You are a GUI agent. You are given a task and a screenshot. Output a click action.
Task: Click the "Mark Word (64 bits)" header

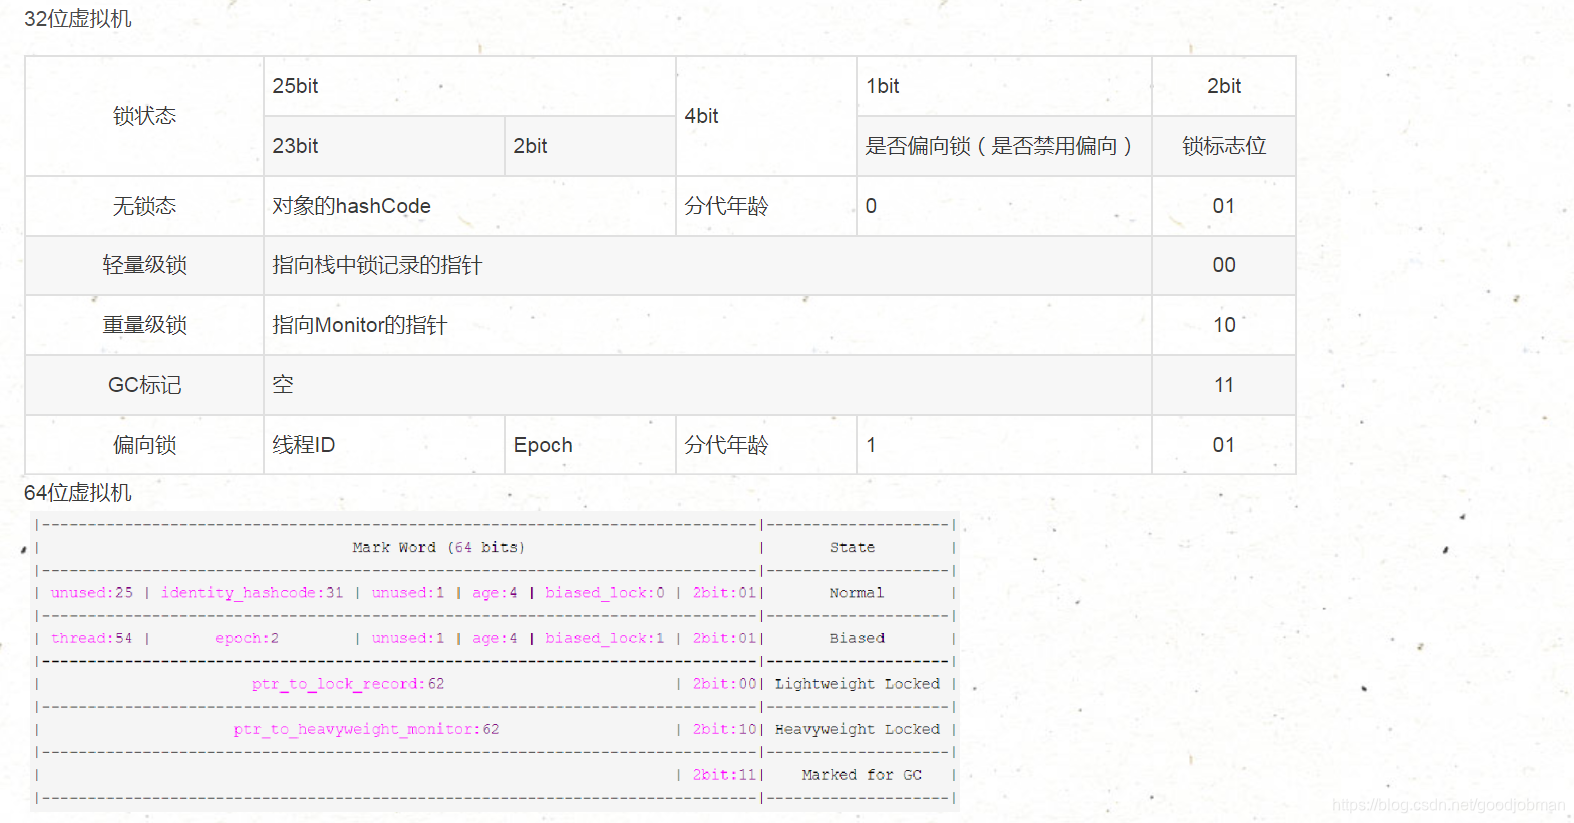tap(438, 548)
